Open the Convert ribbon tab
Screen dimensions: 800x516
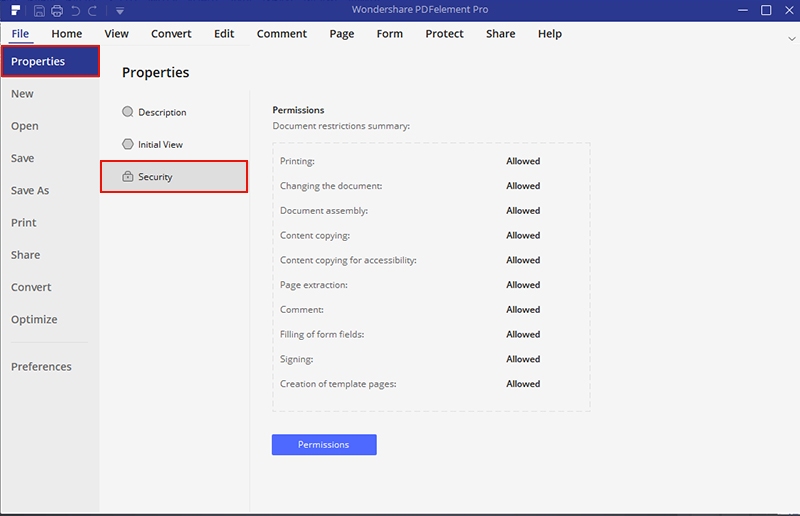coord(171,34)
